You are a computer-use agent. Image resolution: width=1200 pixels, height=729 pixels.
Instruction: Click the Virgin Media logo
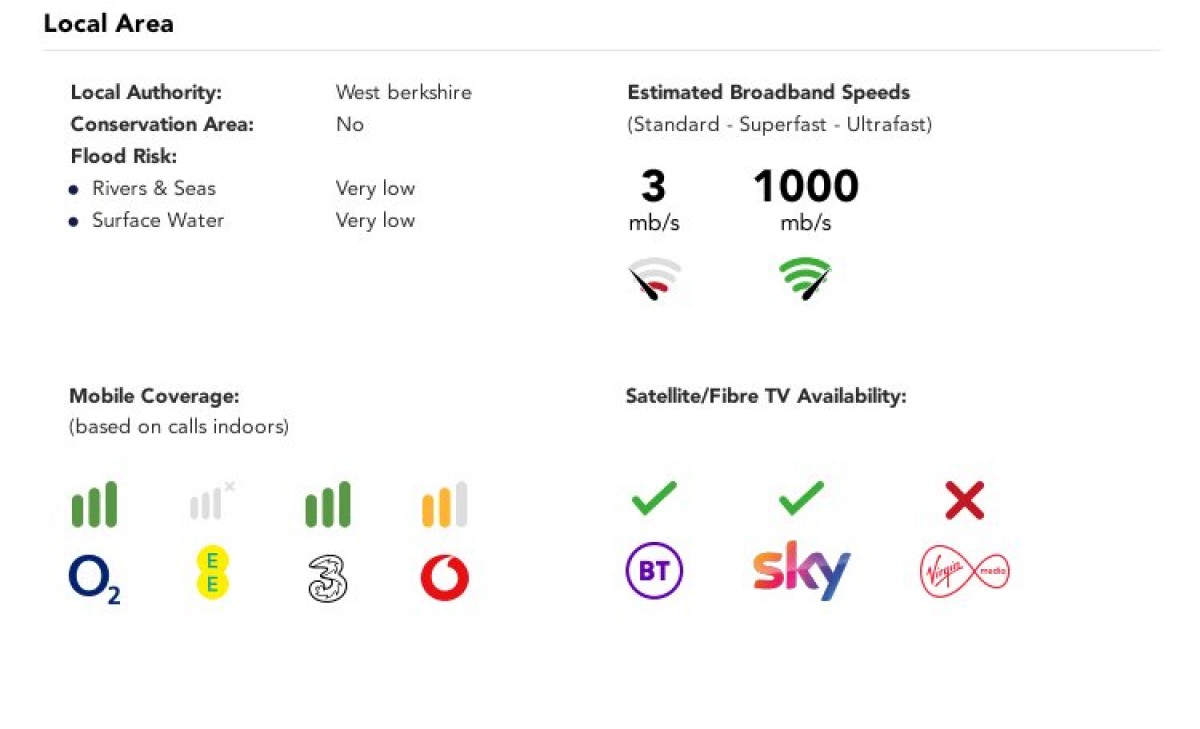[x=964, y=573]
